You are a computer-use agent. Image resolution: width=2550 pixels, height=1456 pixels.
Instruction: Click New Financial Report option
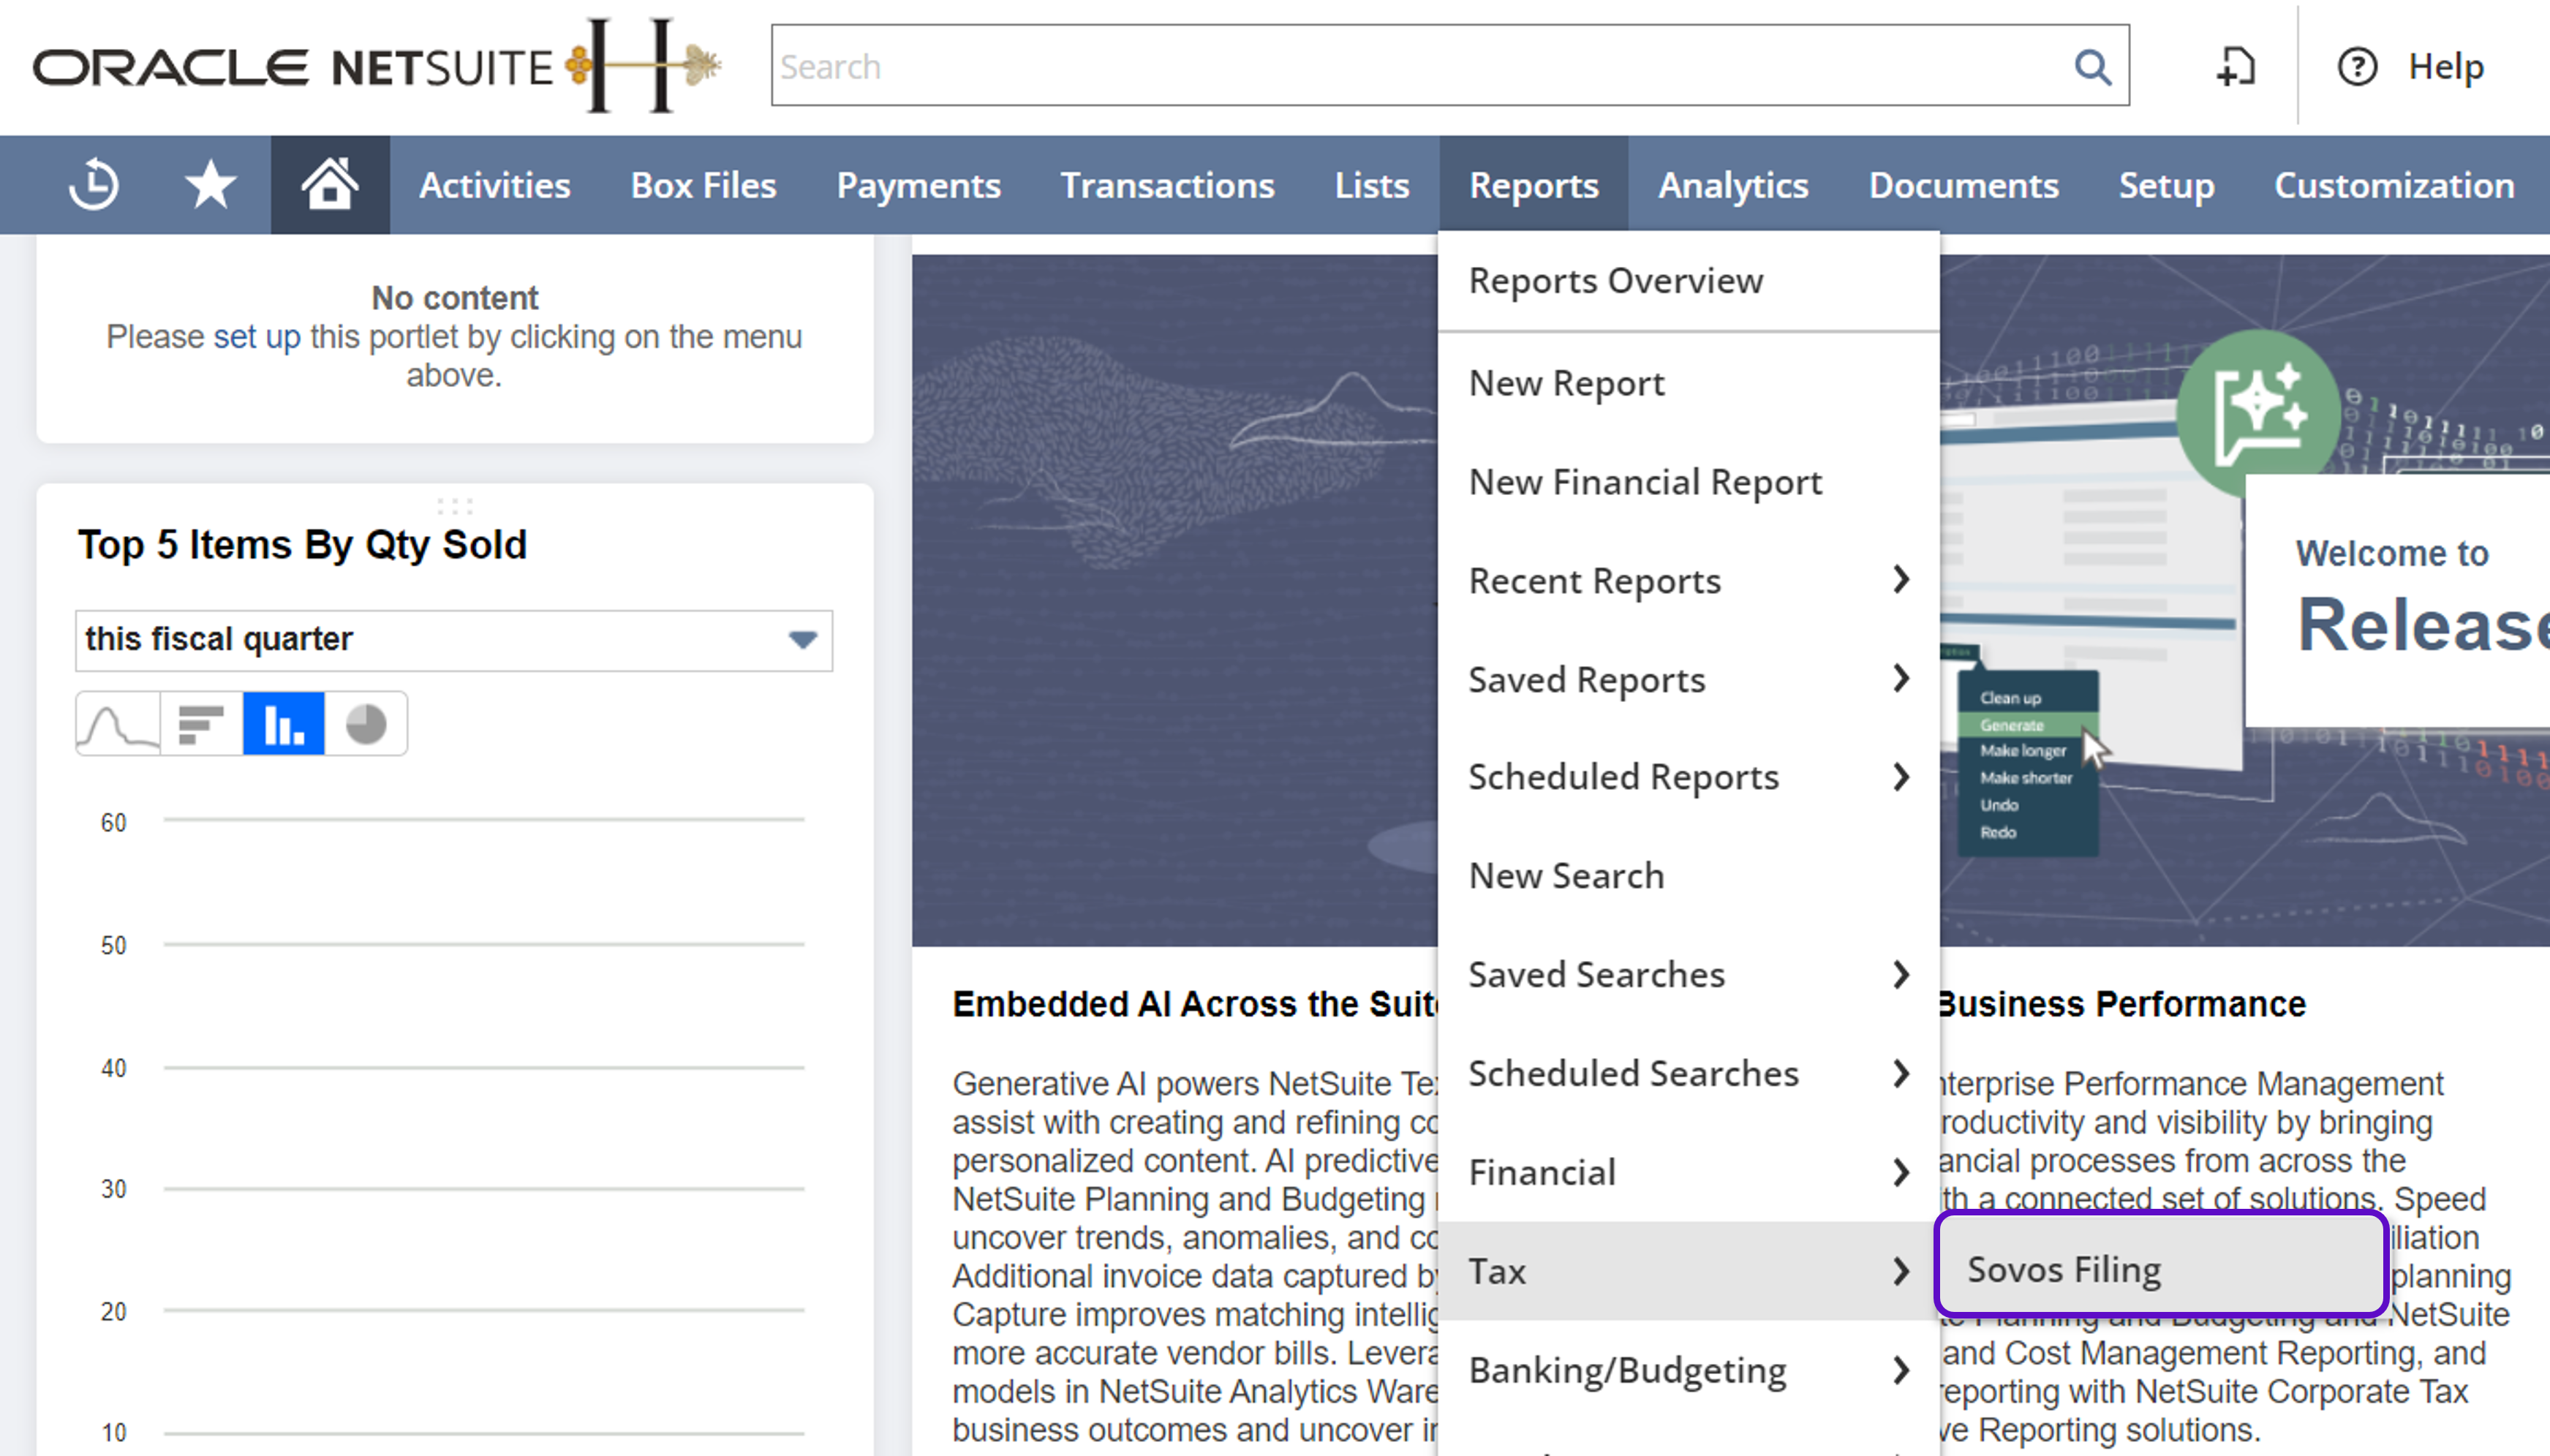coord(1645,482)
